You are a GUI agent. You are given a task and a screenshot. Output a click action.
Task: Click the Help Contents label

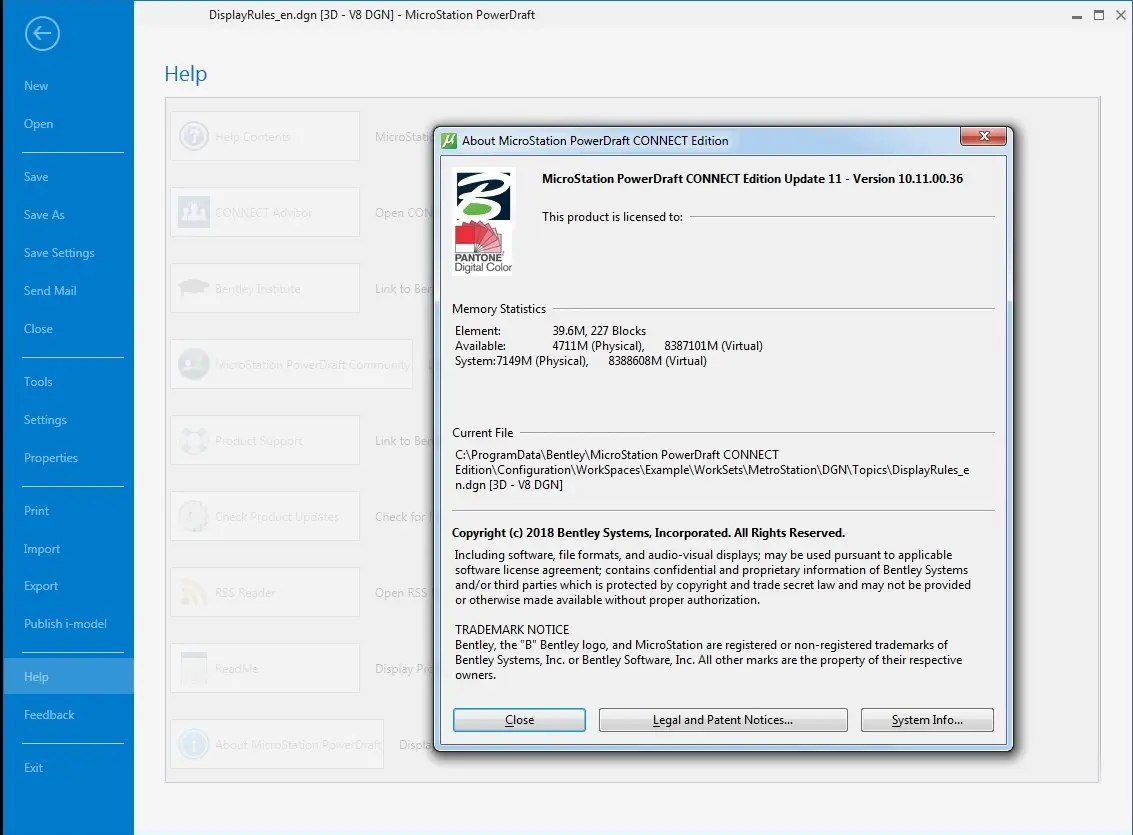(252, 137)
